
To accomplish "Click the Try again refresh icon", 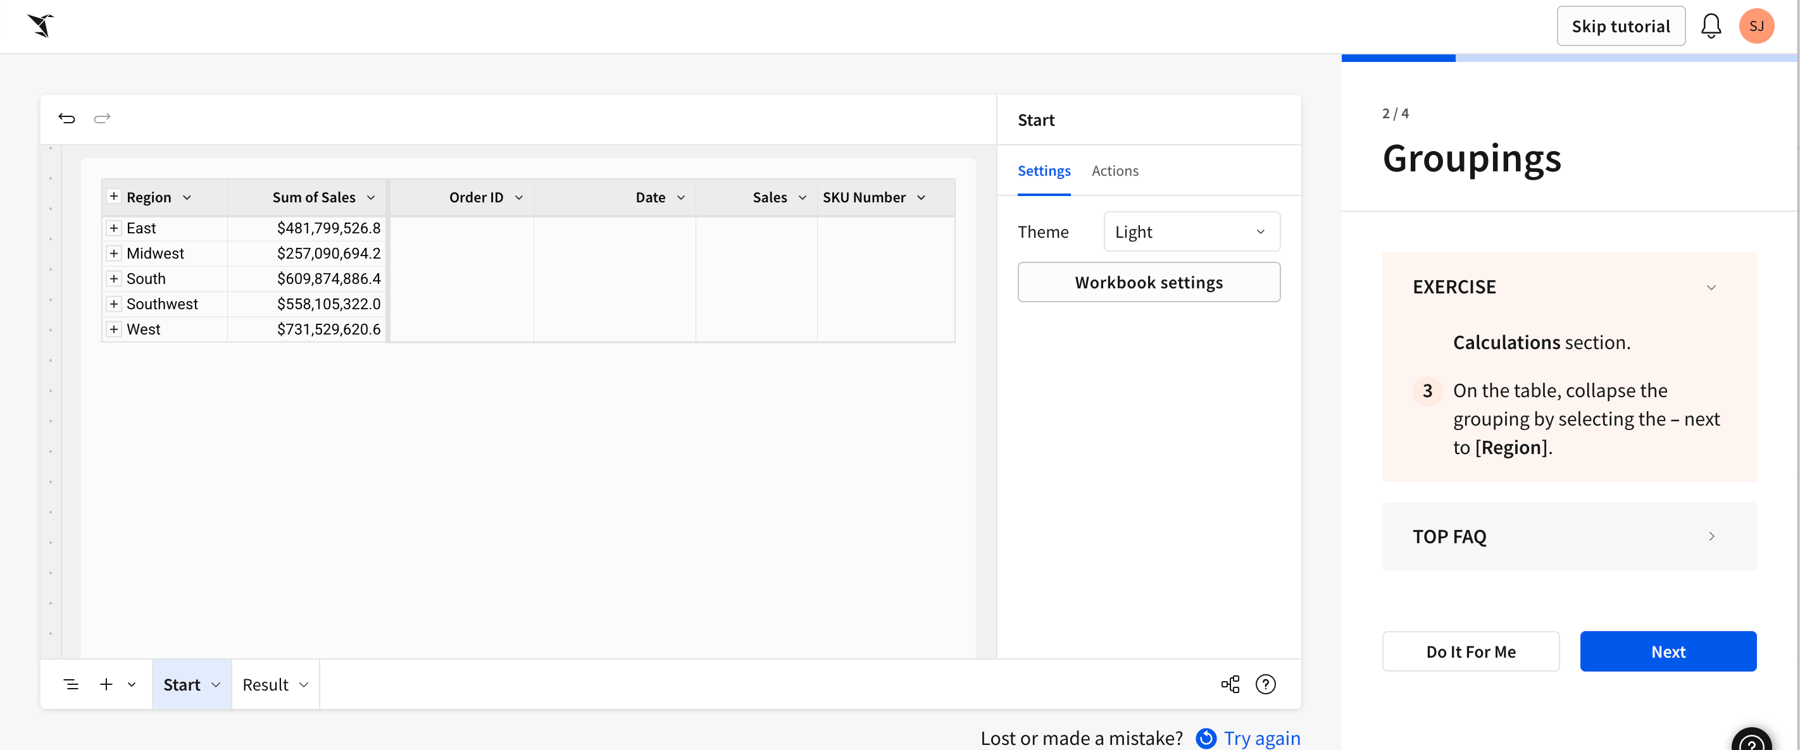I will [1206, 738].
